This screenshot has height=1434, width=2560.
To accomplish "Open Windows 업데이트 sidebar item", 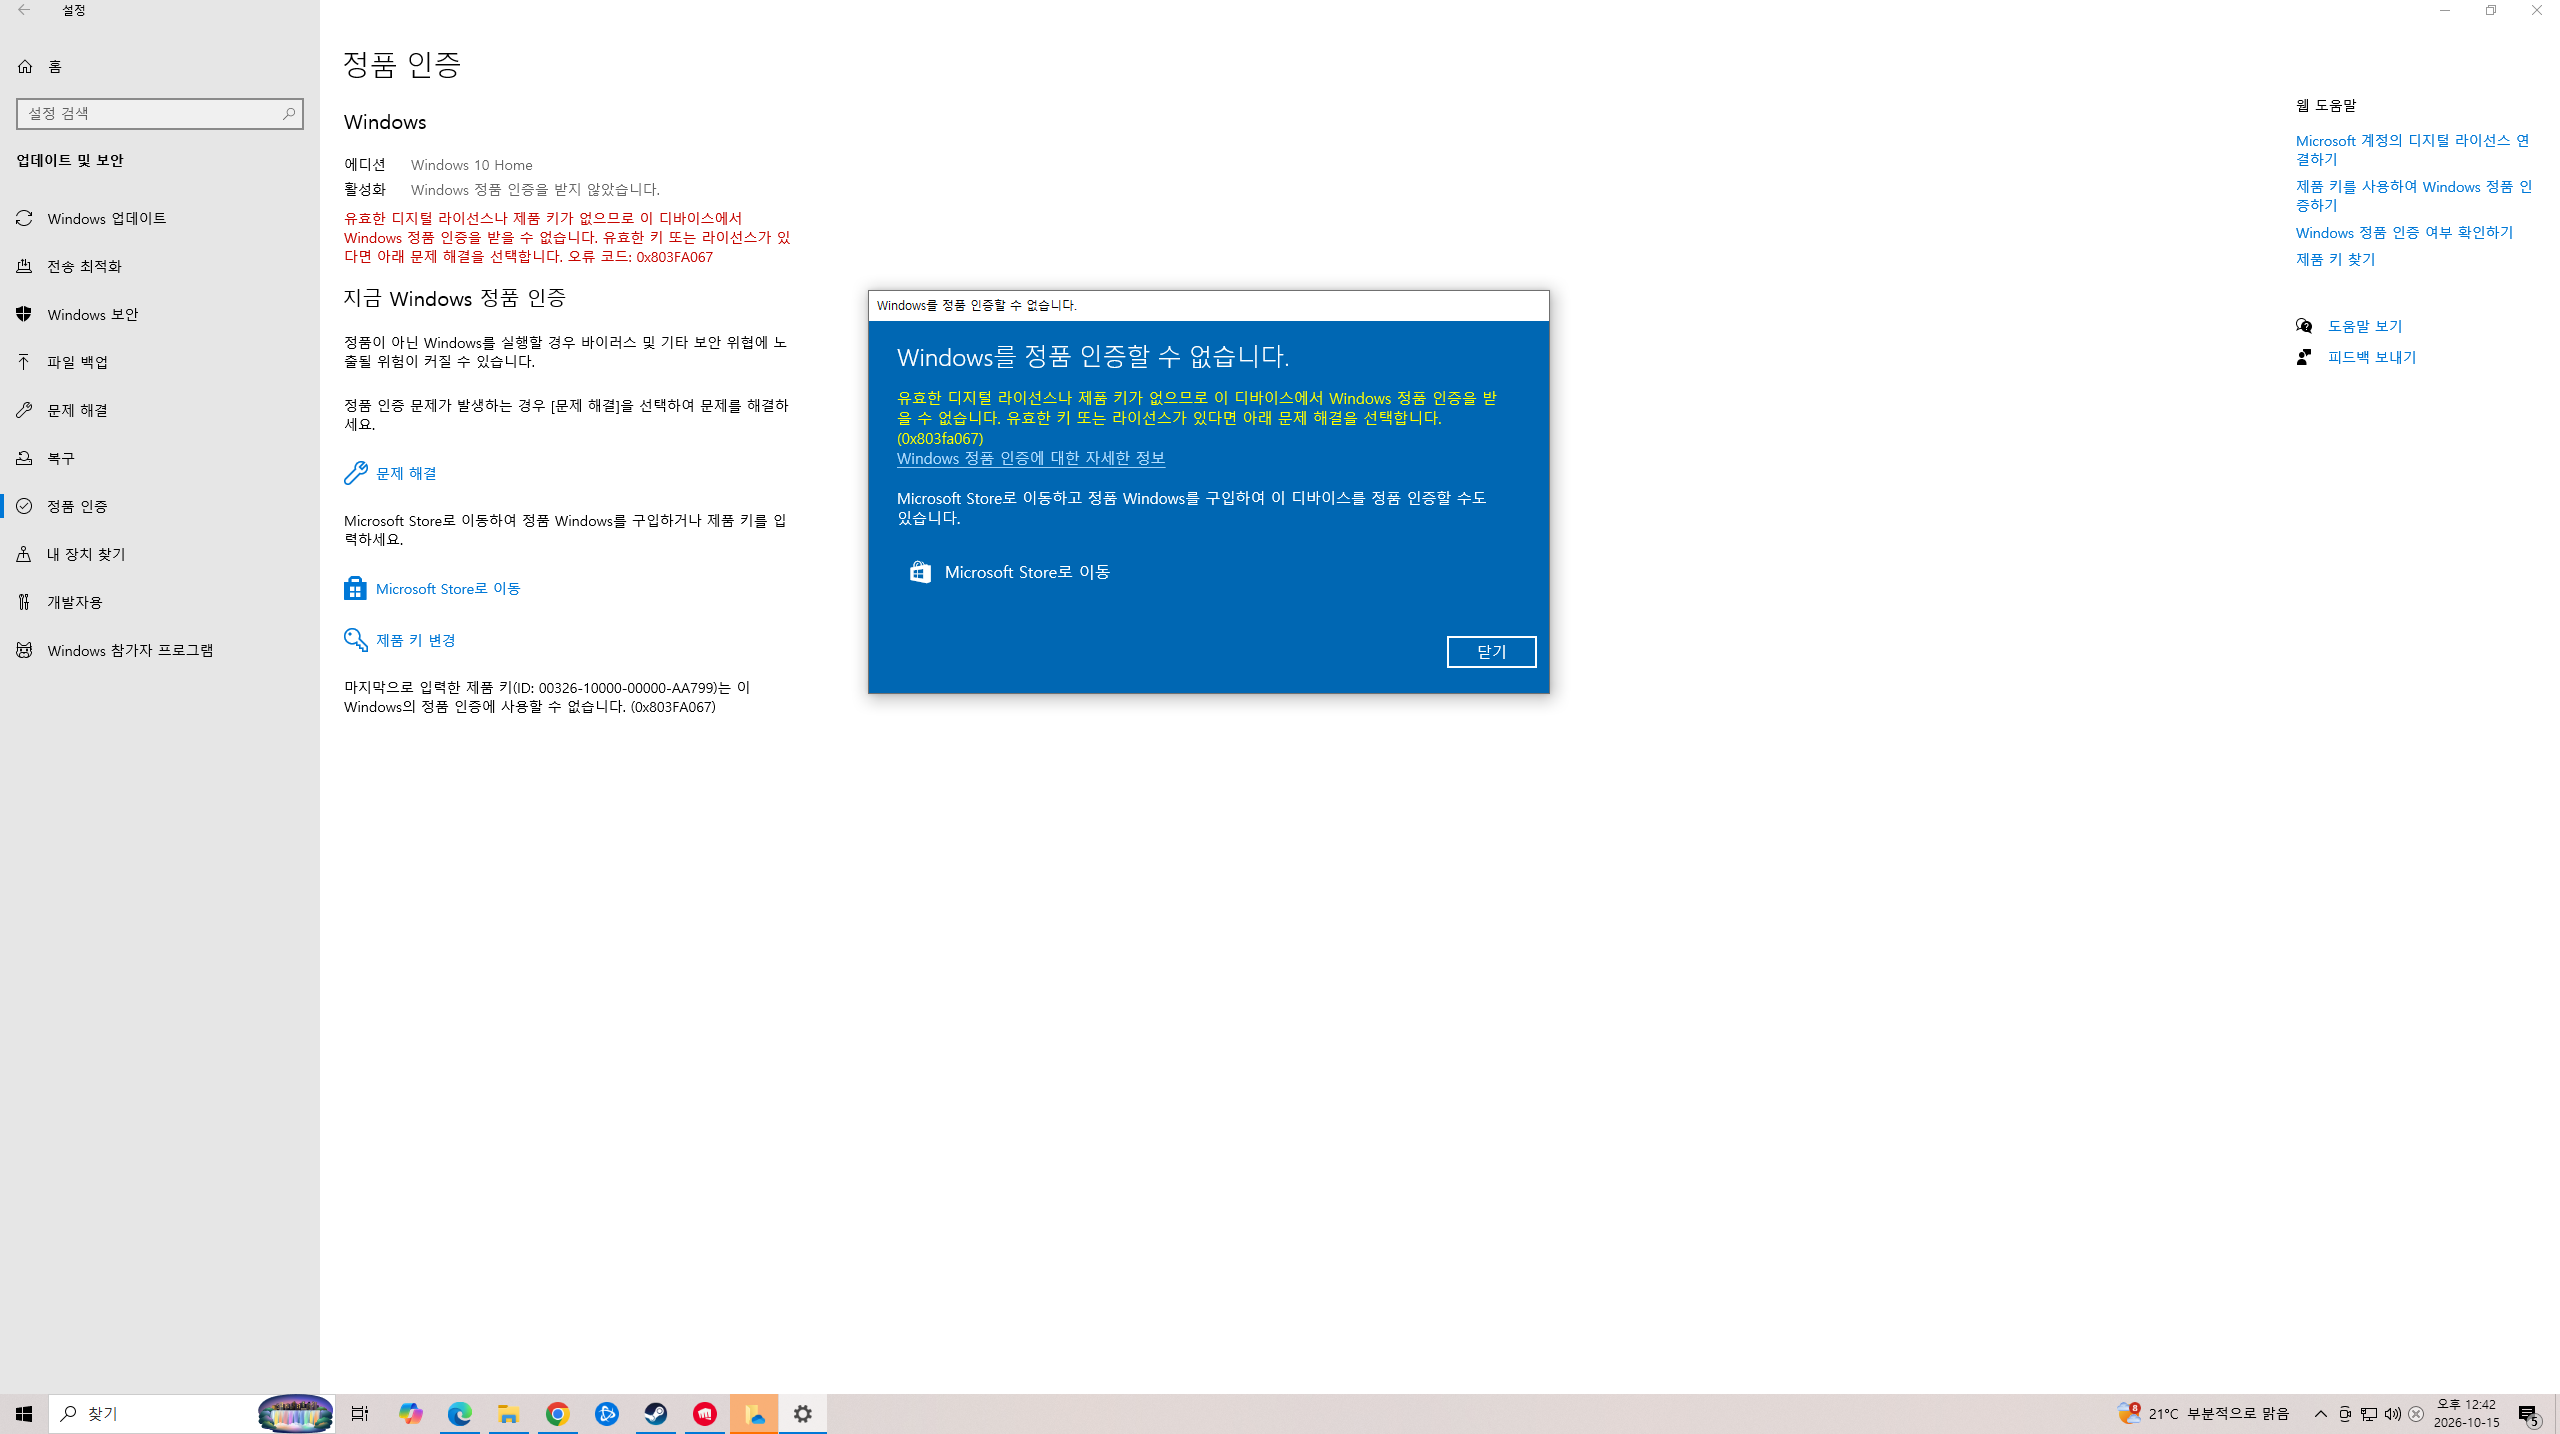I will 160,218.
